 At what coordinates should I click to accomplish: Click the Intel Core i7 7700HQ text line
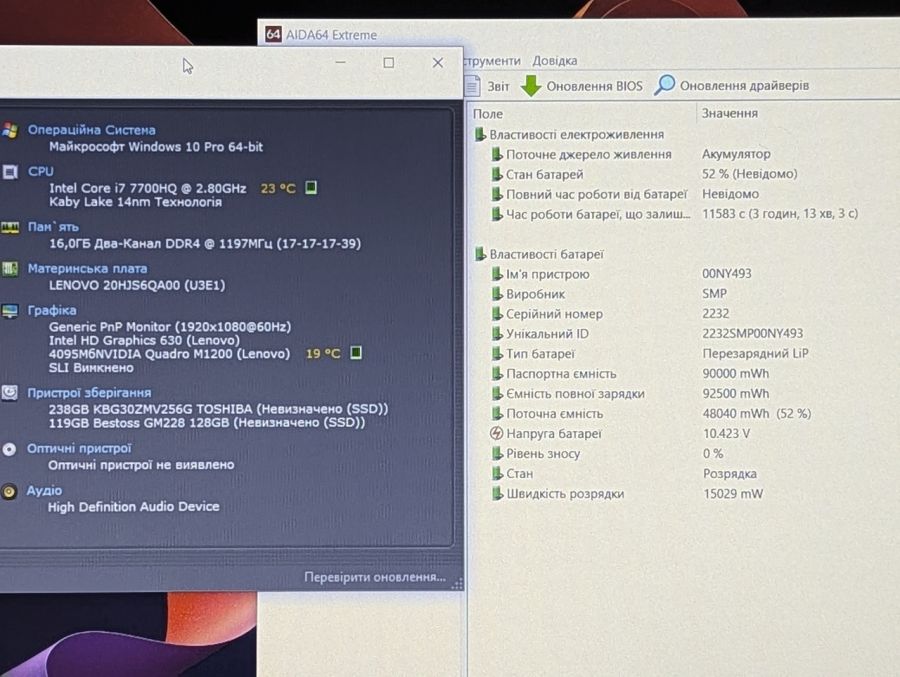click(148, 188)
